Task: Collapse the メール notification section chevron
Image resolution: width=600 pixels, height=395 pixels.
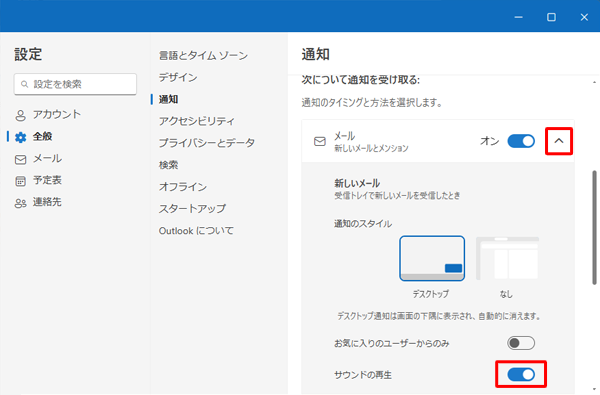Action: [x=559, y=141]
